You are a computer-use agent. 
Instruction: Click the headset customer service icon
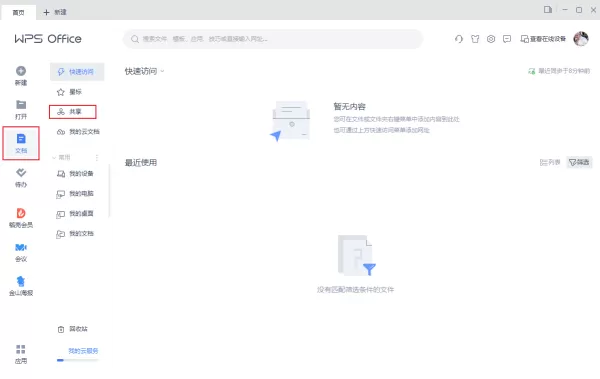(459, 39)
